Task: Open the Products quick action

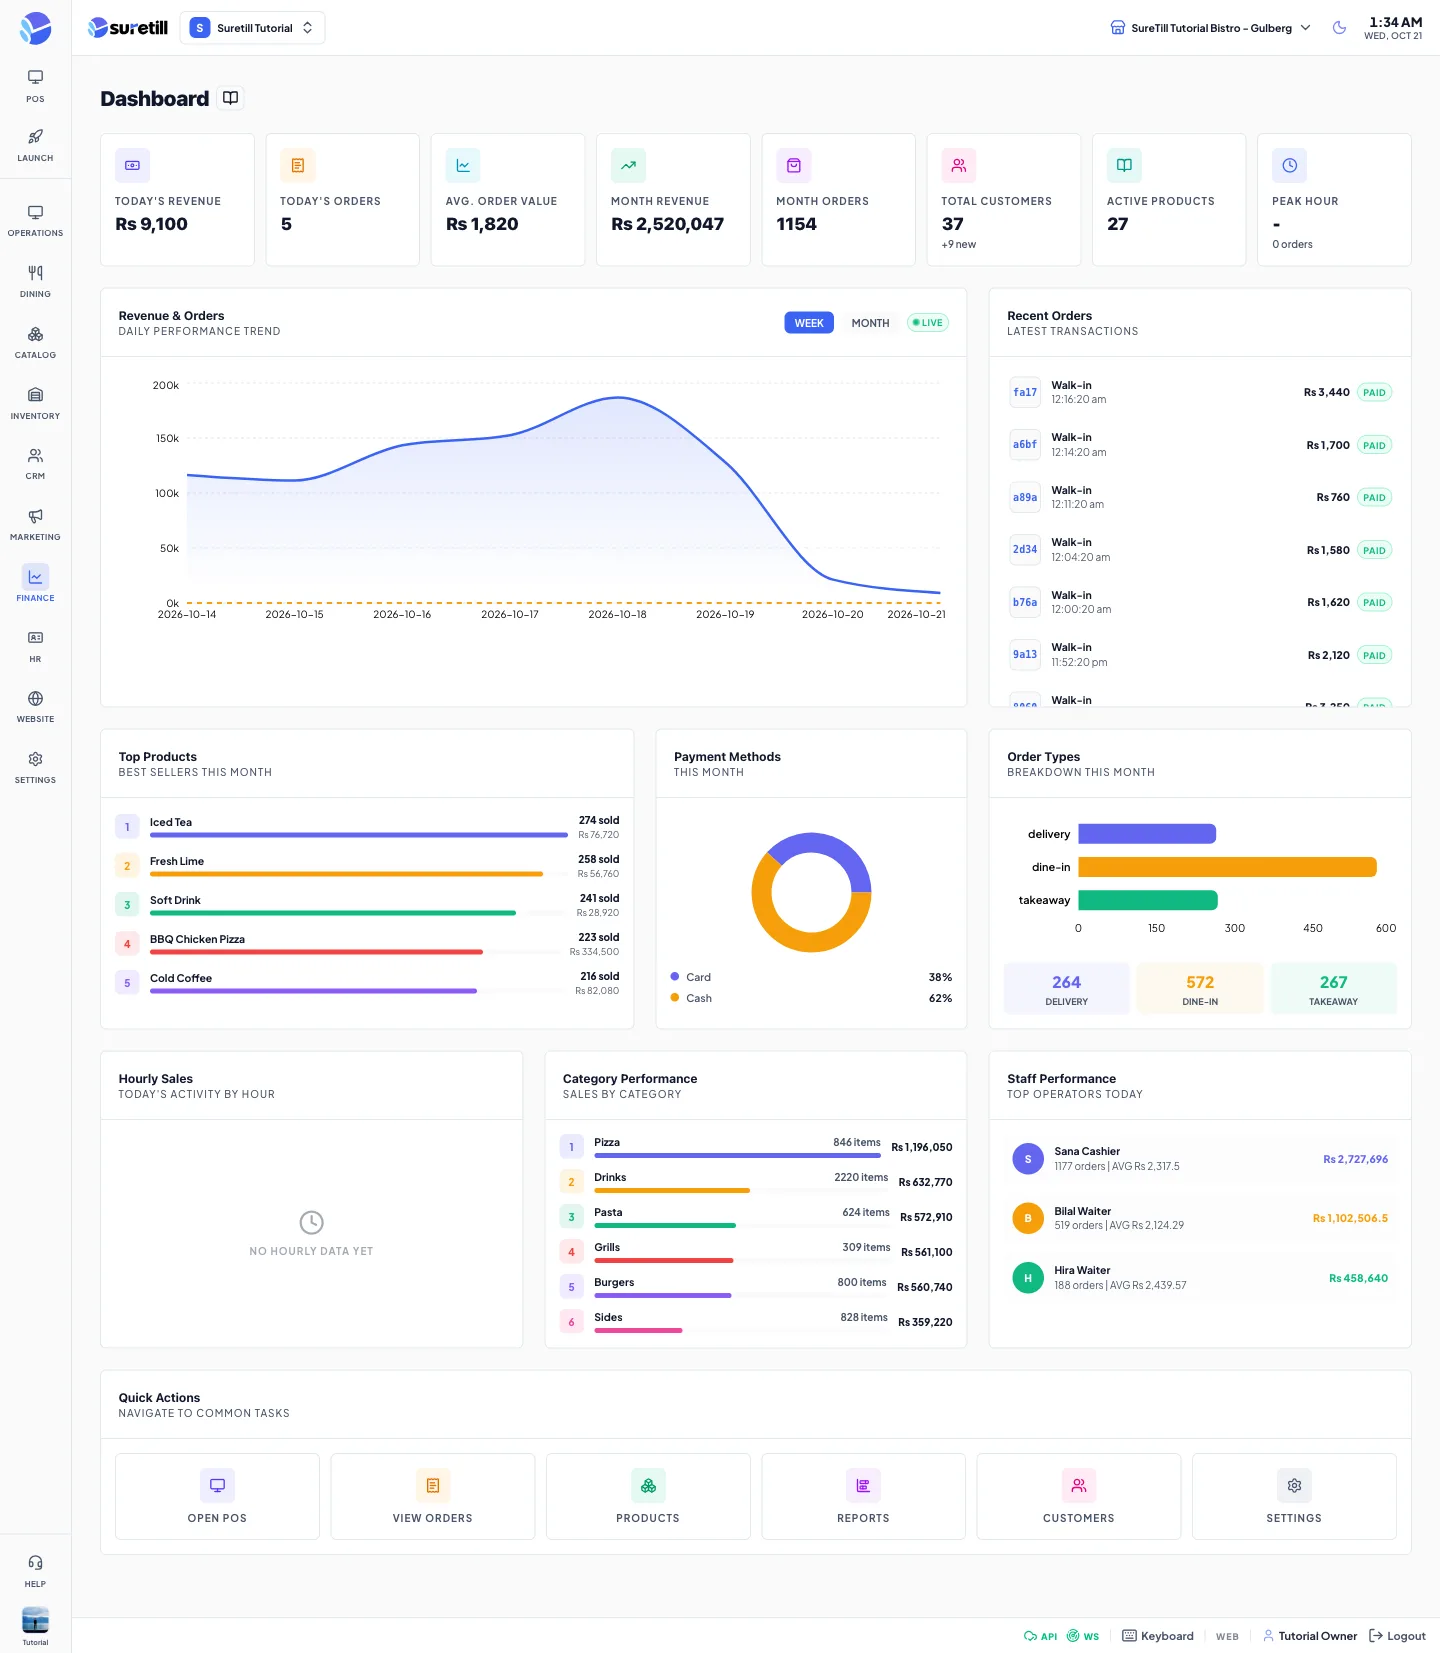Action: (648, 1496)
